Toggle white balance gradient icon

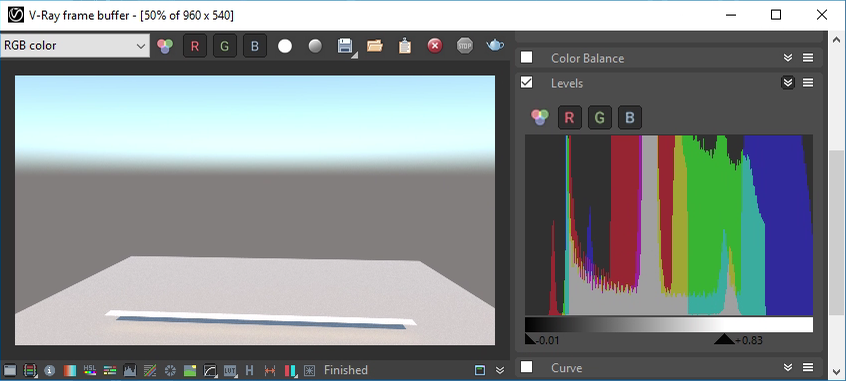(70, 370)
